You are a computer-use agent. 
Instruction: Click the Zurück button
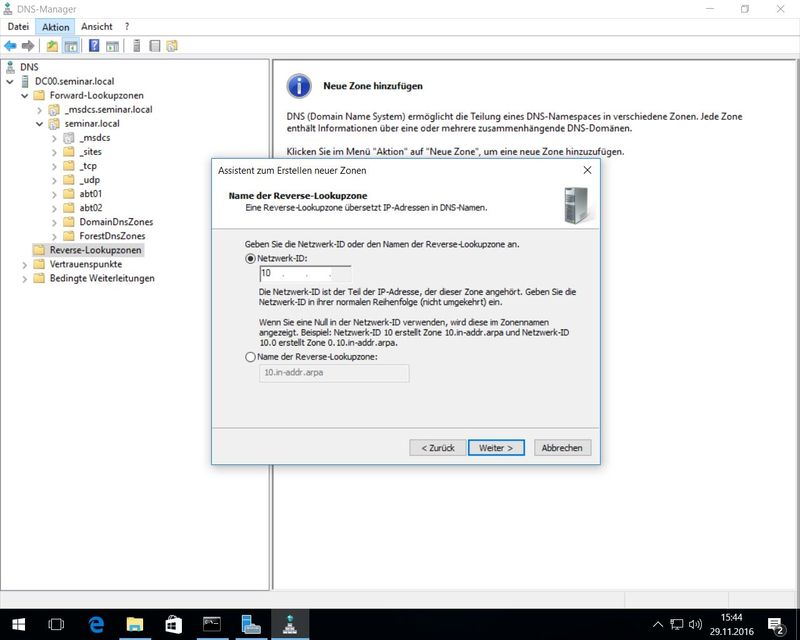click(x=438, y=448)
